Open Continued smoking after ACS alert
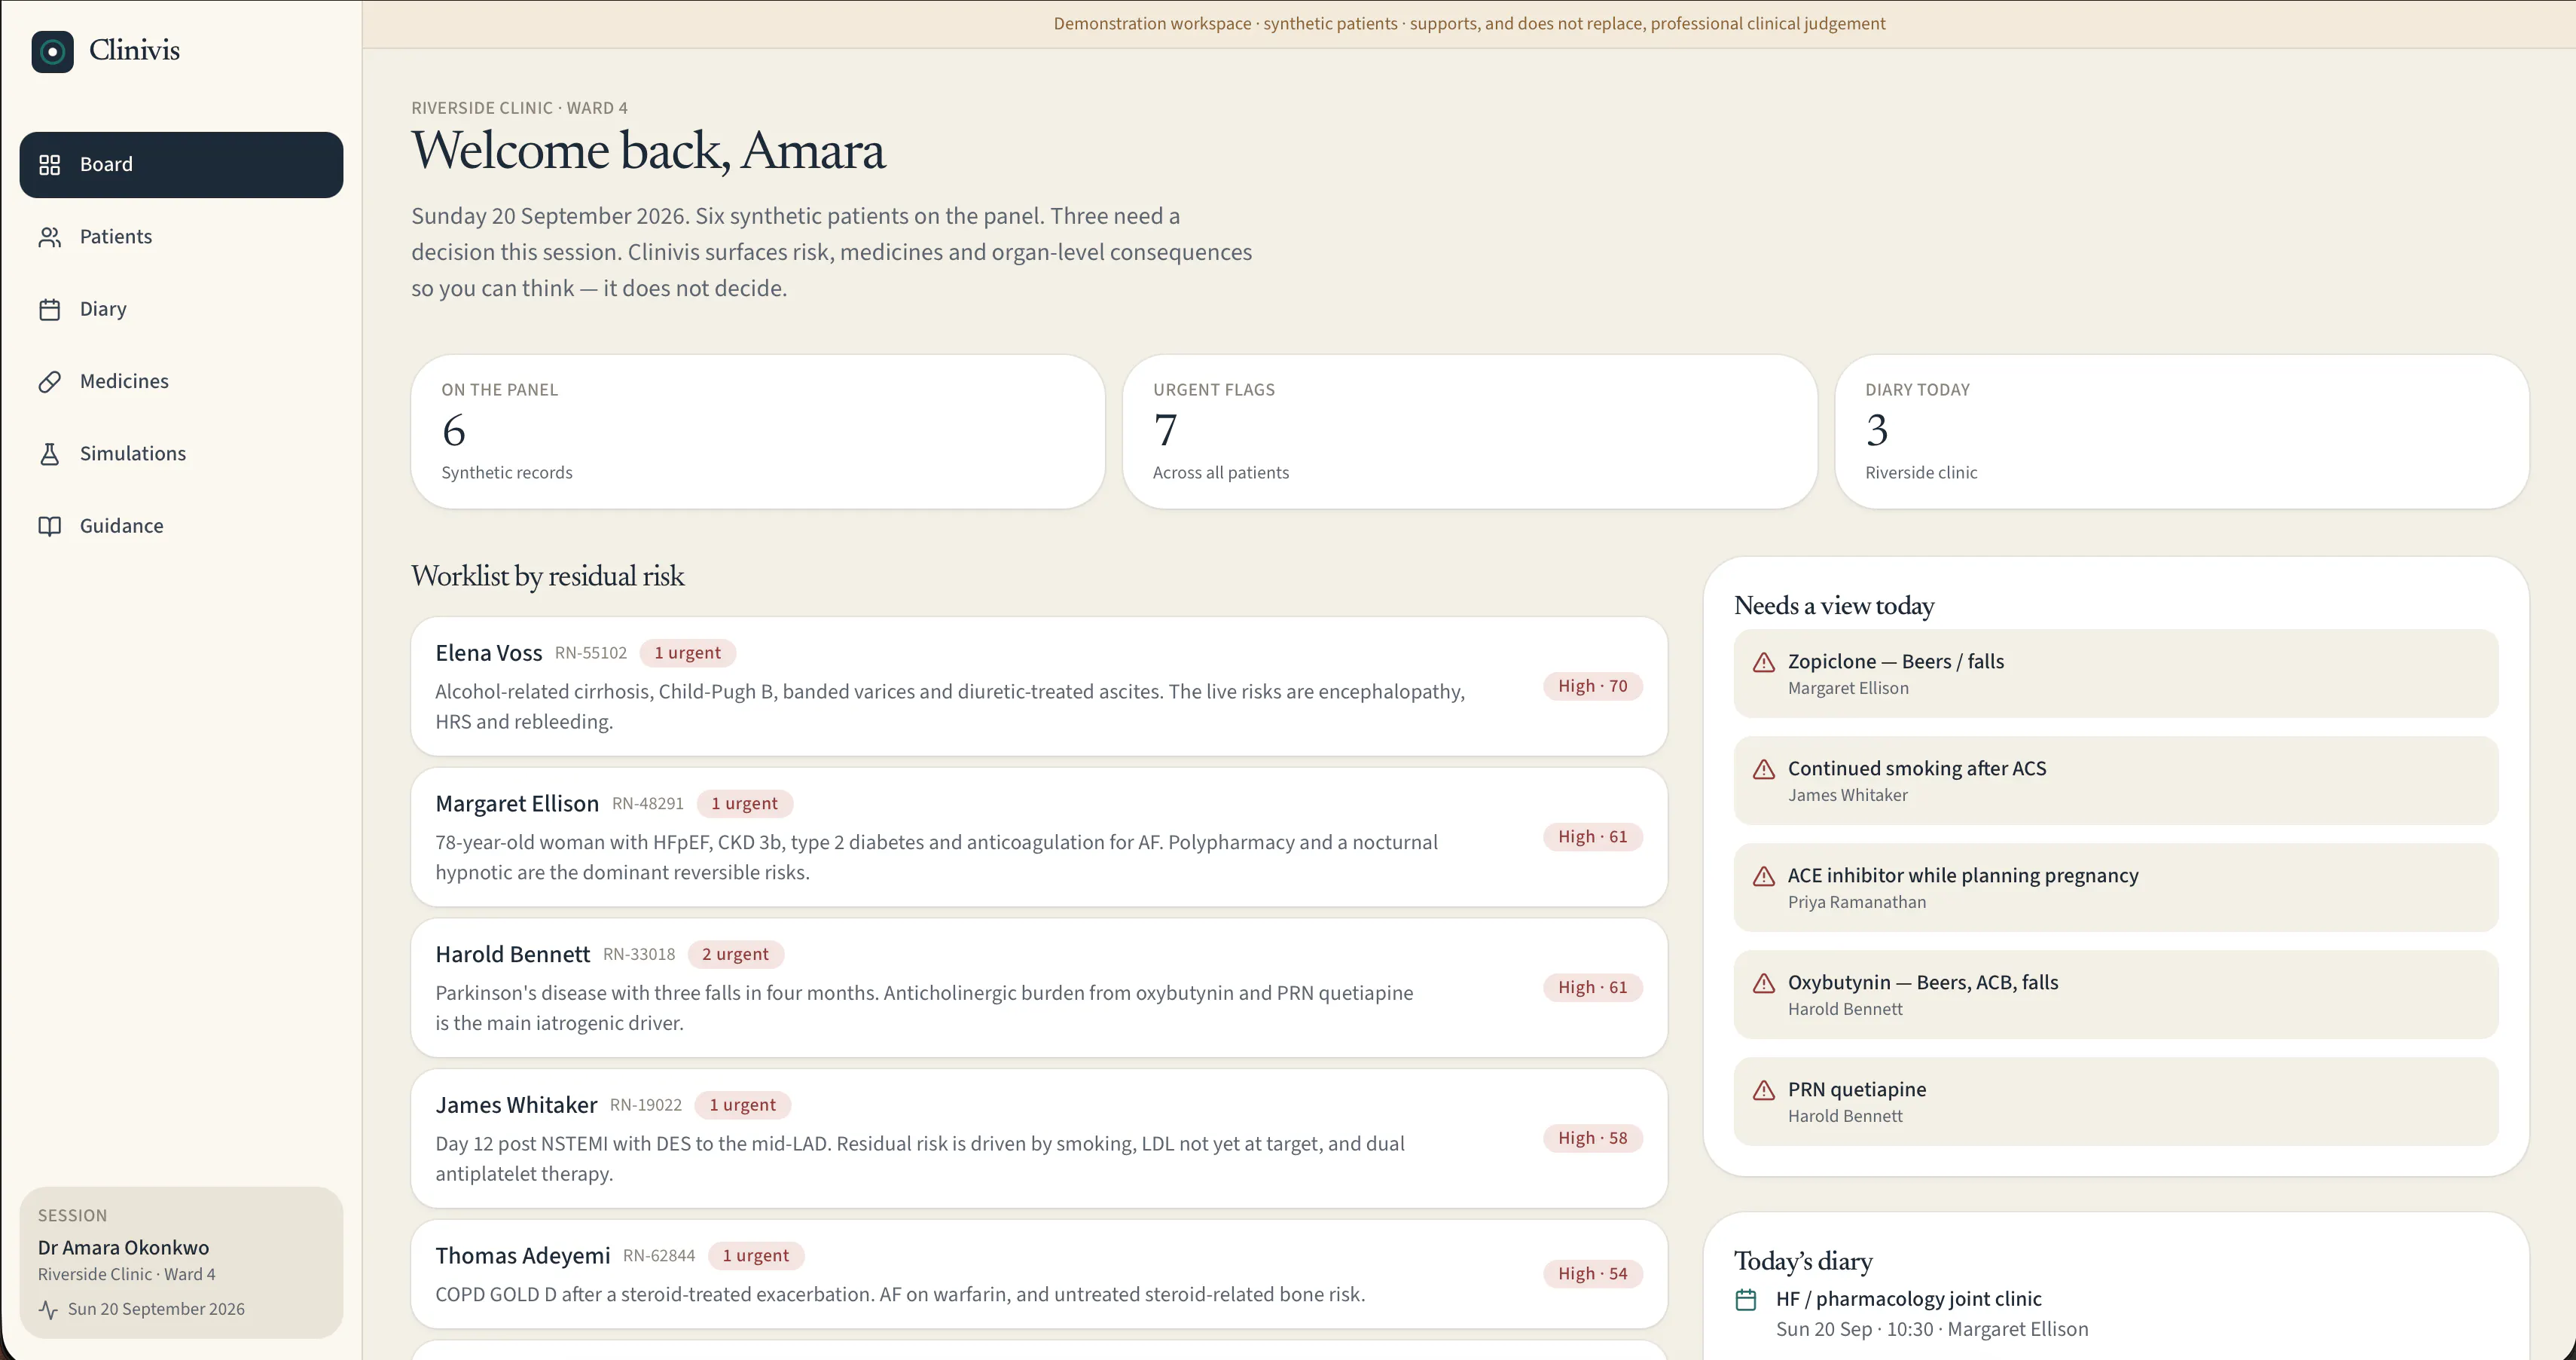Screen dimensions: 2576x1360 click(x=2116, y=781)
